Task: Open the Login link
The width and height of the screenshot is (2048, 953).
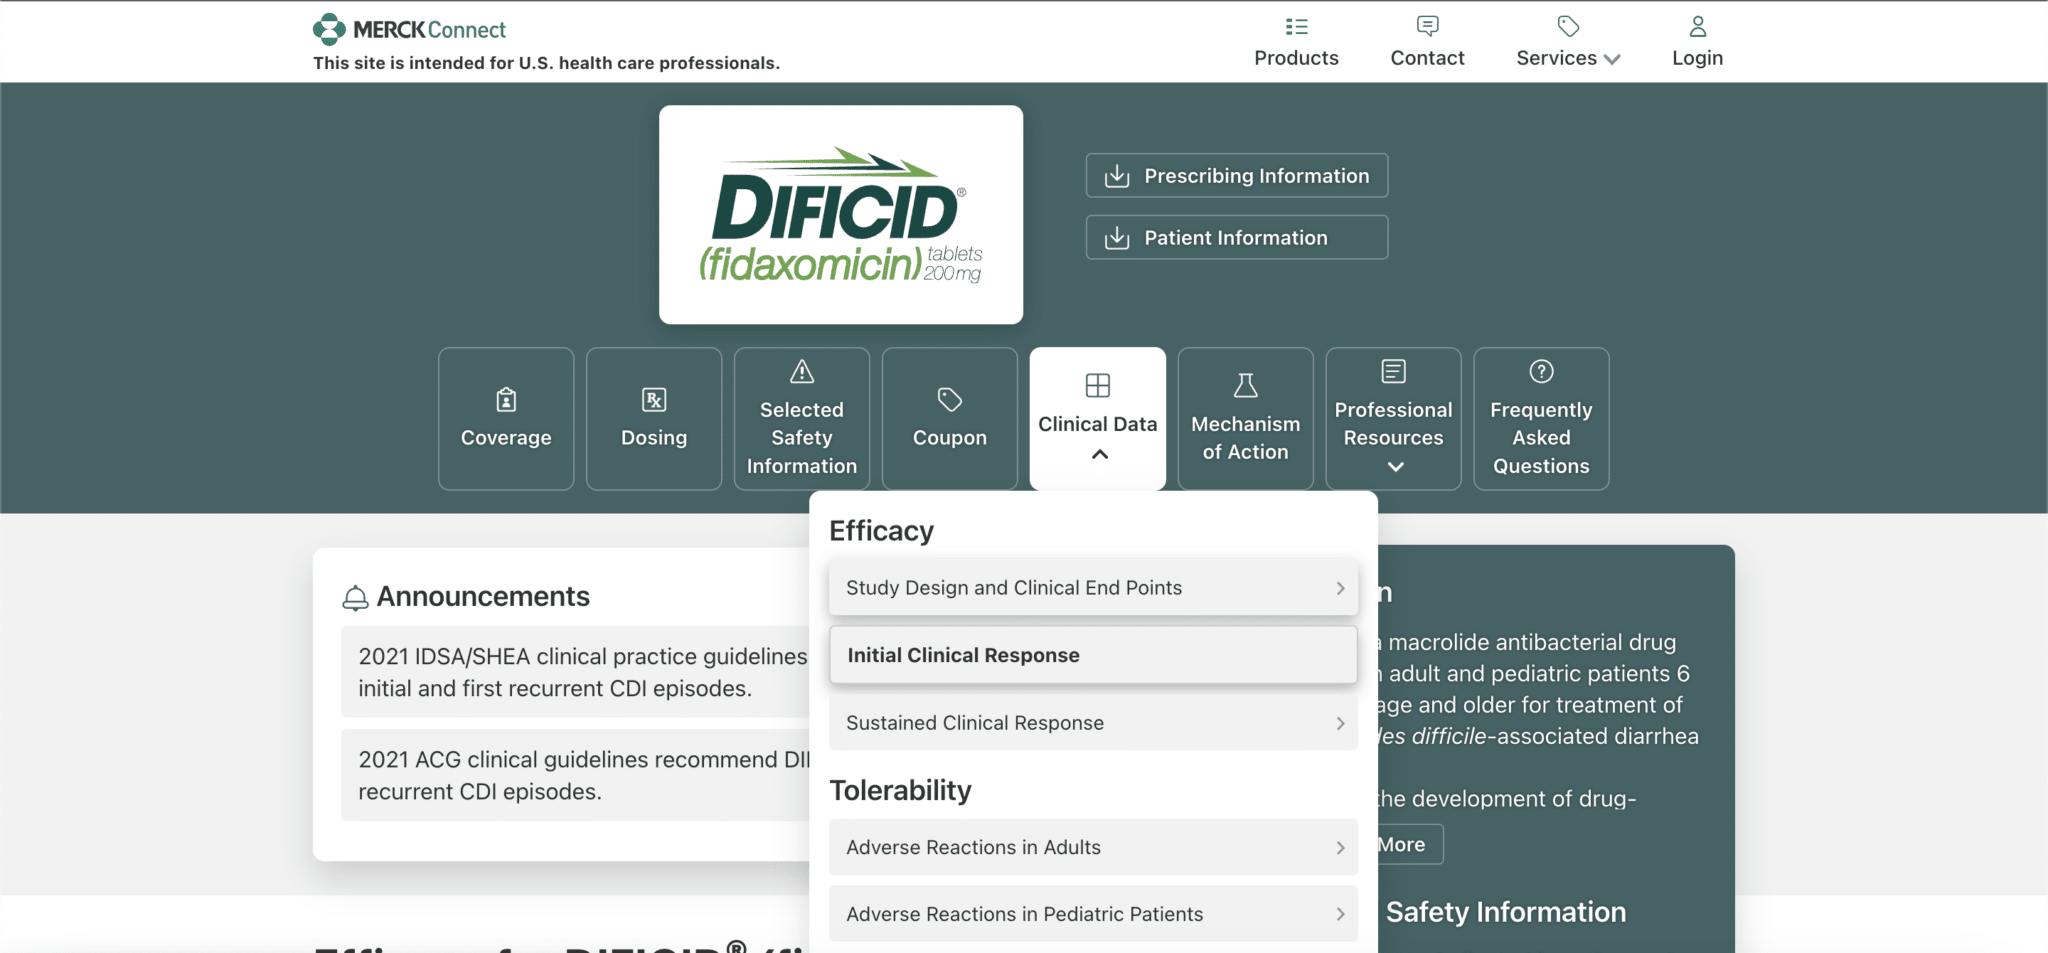Action: [x=1697, y=57]
